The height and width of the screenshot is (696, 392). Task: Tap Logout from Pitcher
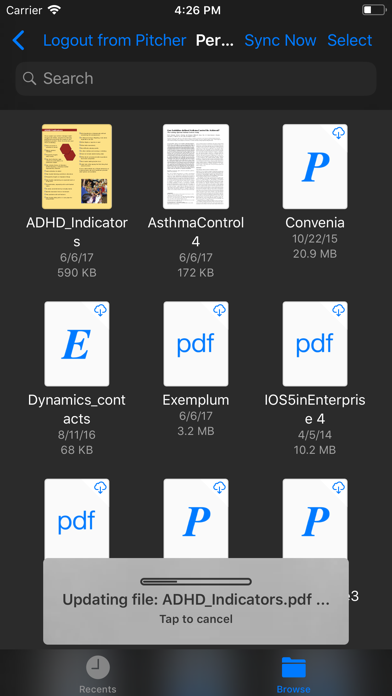[115, 40]
